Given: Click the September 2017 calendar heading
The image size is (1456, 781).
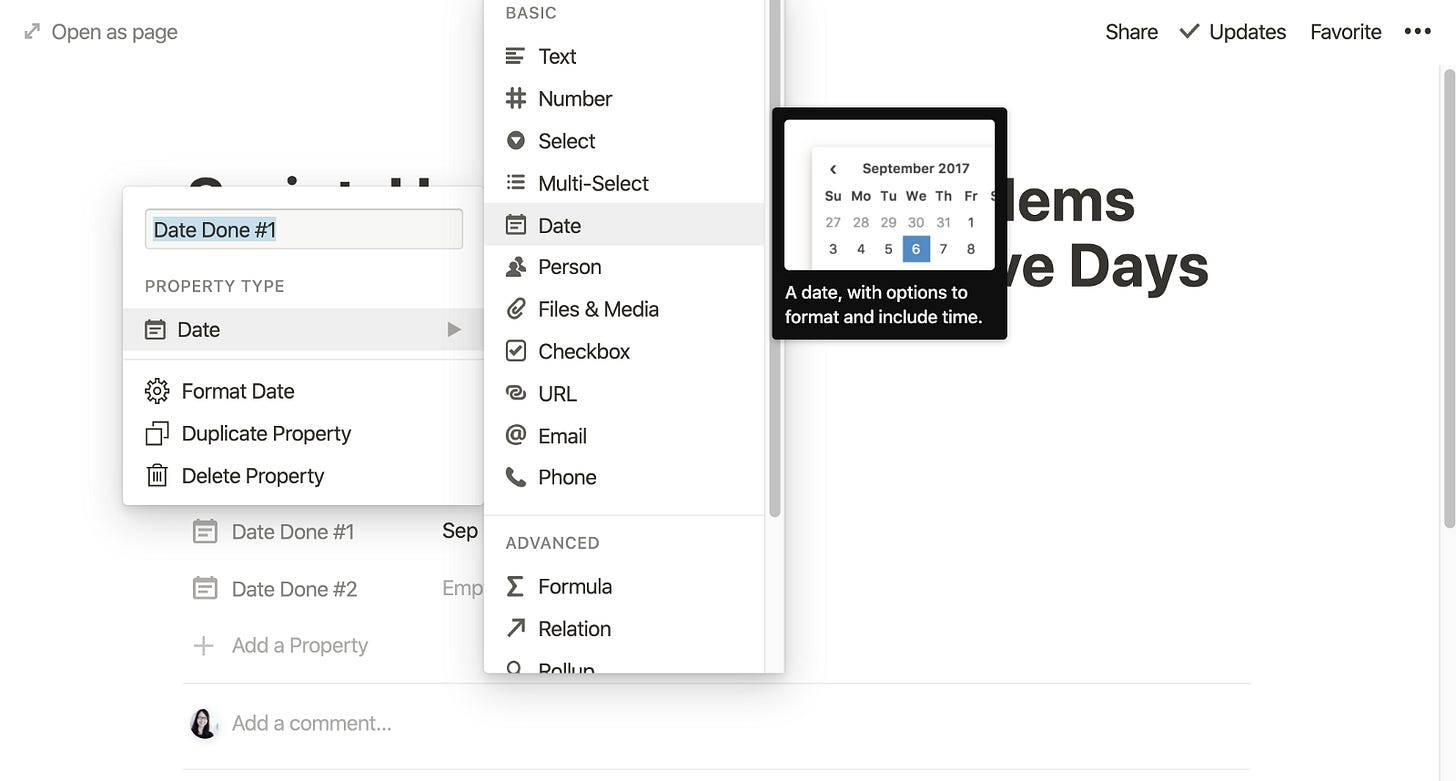Looking at the screenshot, I should click(x=916, y=169).
